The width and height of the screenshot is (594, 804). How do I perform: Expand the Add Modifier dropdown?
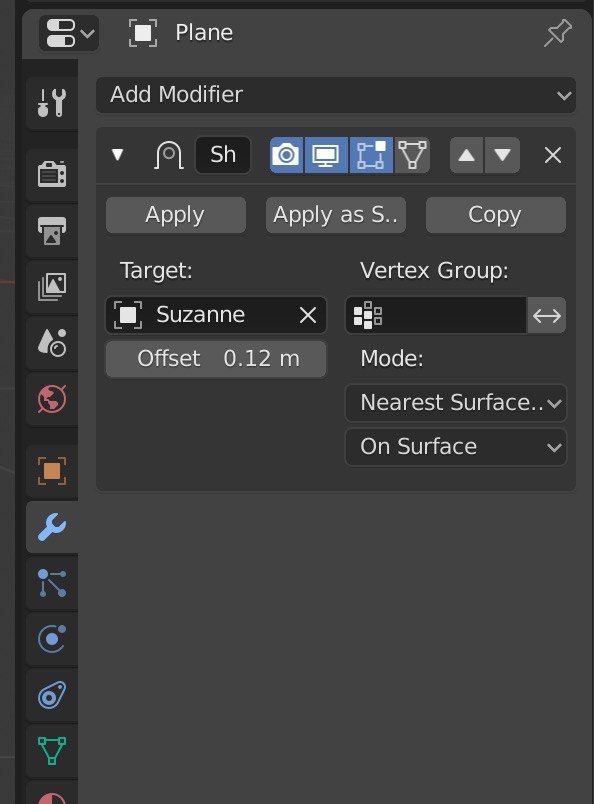[x=336, y=95]
